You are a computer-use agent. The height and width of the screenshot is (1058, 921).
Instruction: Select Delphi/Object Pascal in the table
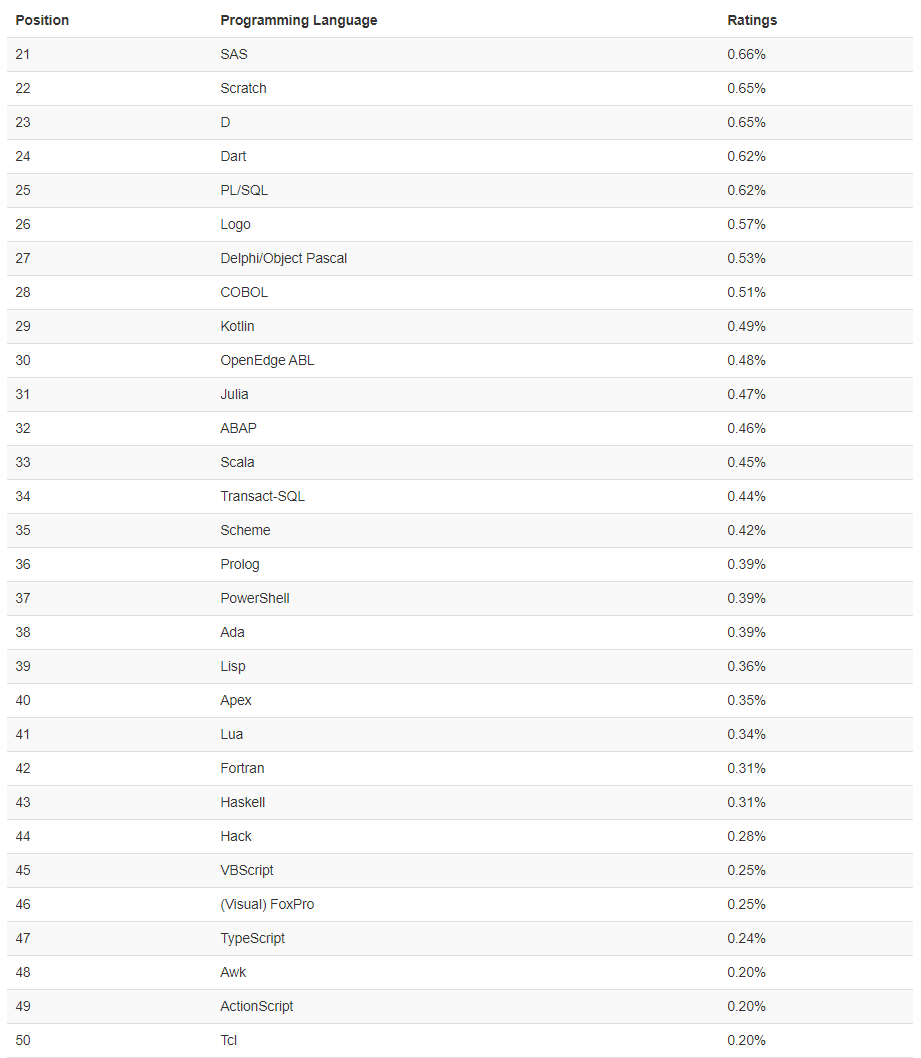coord(283,258)
